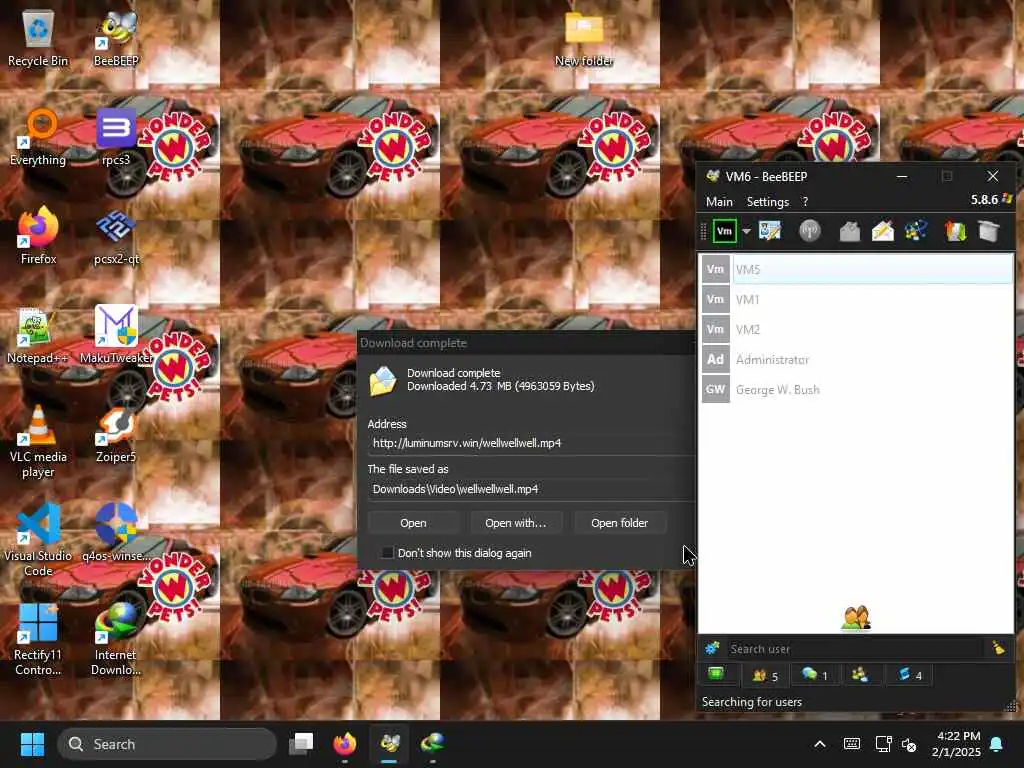Select user George W. Bush
The image size is (1024, 768).
857,389
